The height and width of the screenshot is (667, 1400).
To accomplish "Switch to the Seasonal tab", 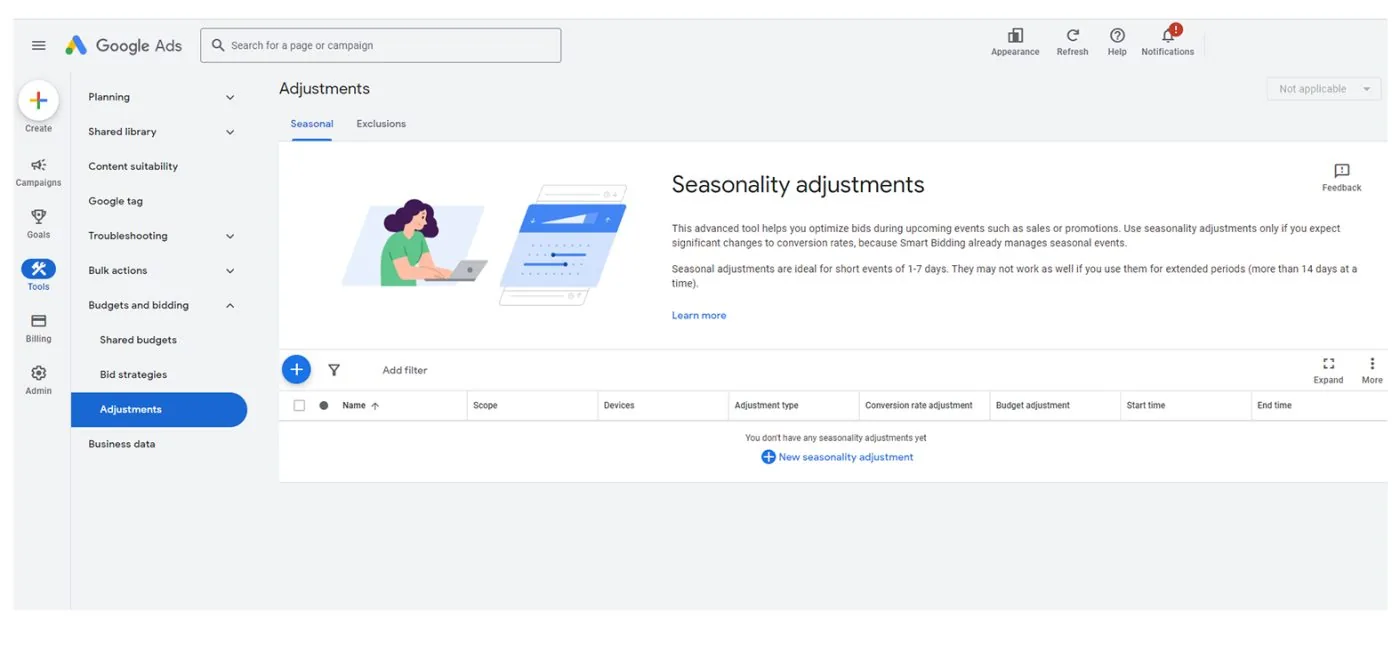I will coord(312,124).
